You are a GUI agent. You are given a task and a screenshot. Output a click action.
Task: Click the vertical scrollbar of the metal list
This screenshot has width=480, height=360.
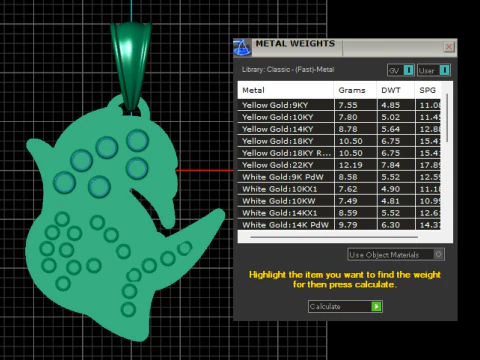pyautogui.click(x=447, y=118)
